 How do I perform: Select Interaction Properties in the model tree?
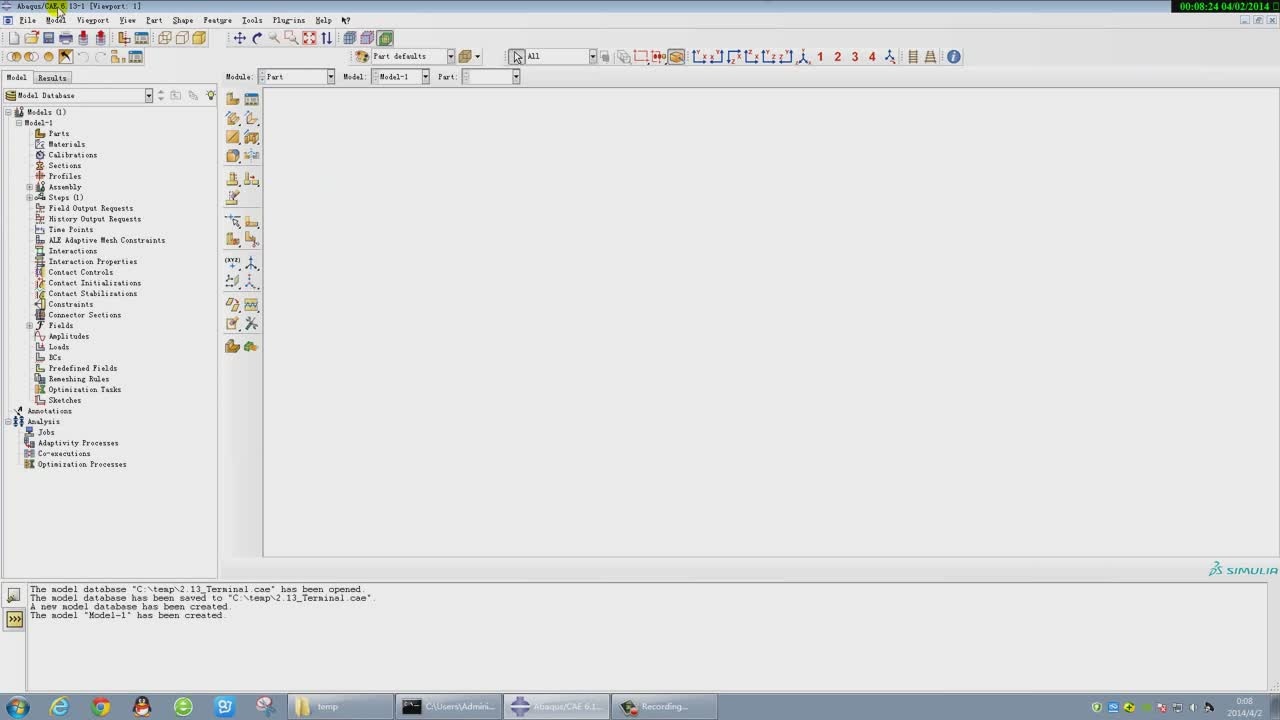(x=92, y=262)
